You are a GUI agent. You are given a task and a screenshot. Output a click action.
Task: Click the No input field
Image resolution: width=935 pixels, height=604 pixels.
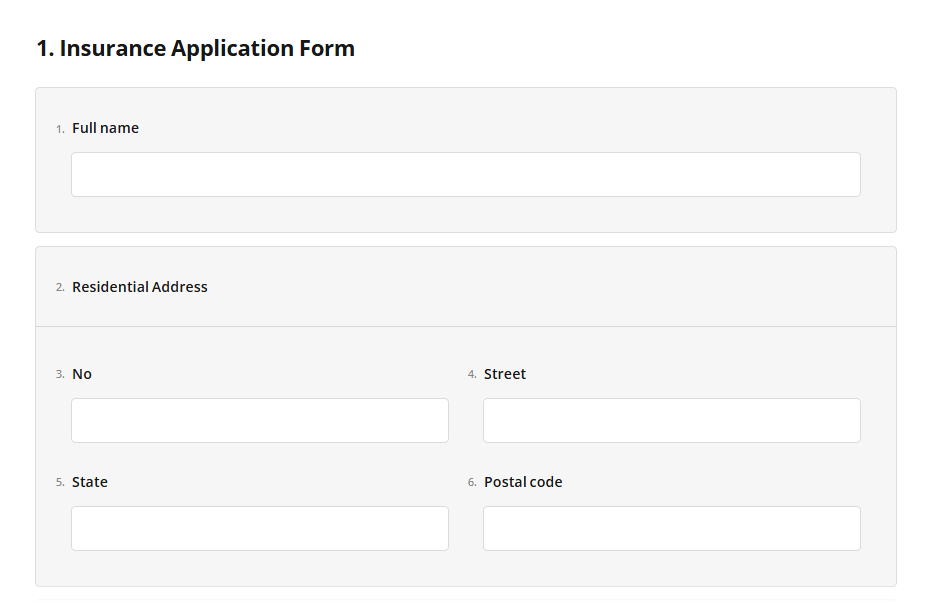pos(259,420)
